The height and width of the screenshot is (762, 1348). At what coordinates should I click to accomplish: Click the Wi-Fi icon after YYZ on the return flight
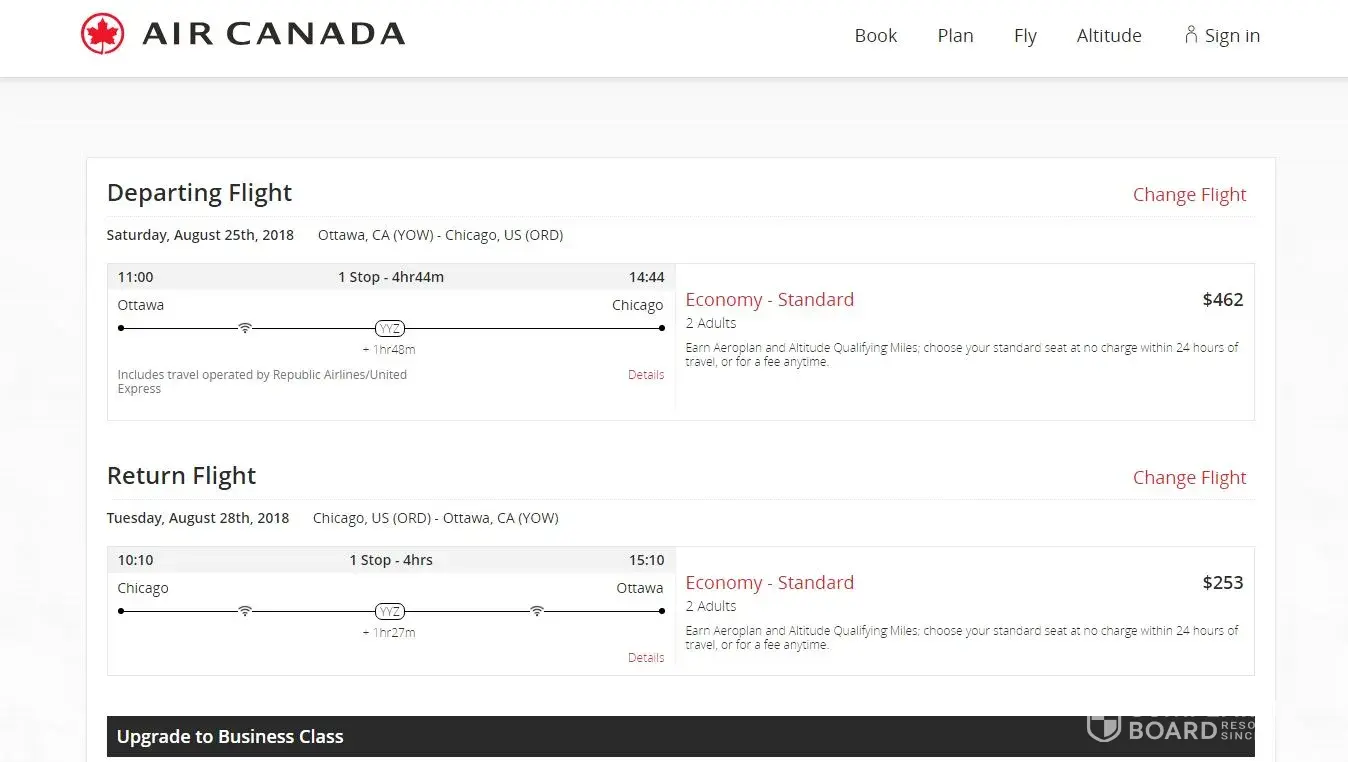coord(537,611)
